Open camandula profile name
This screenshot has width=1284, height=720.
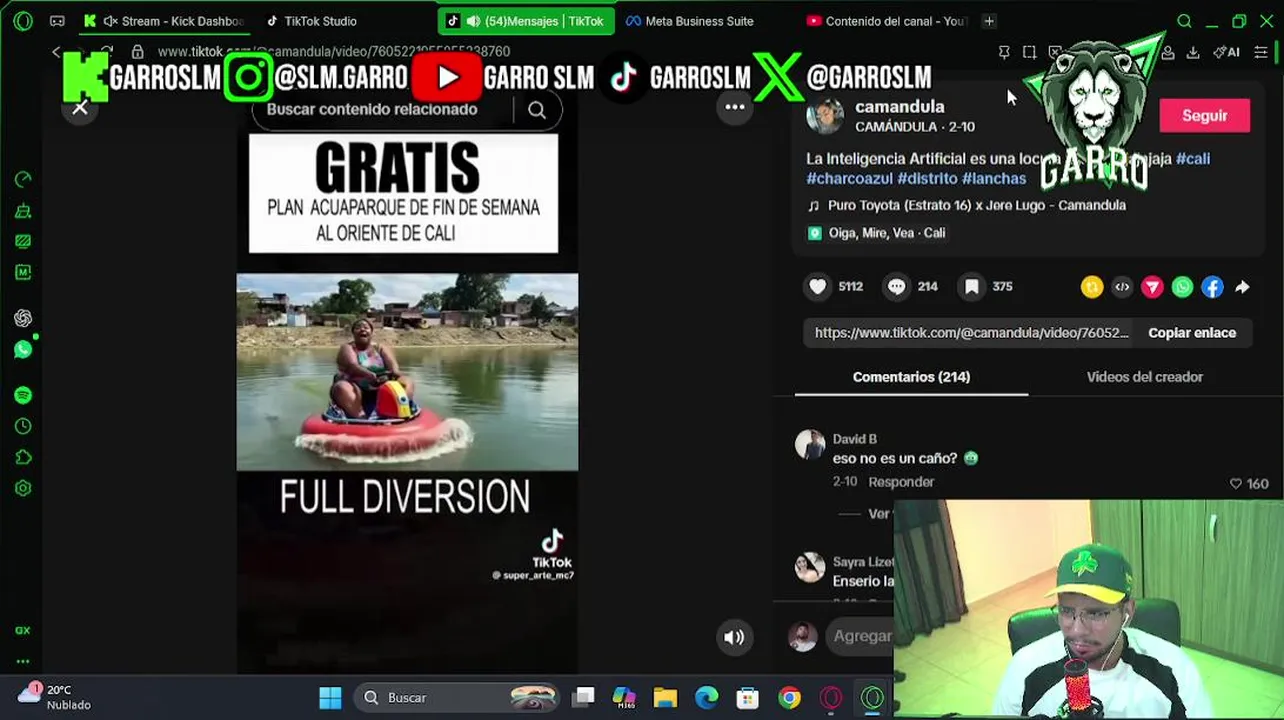899,107
